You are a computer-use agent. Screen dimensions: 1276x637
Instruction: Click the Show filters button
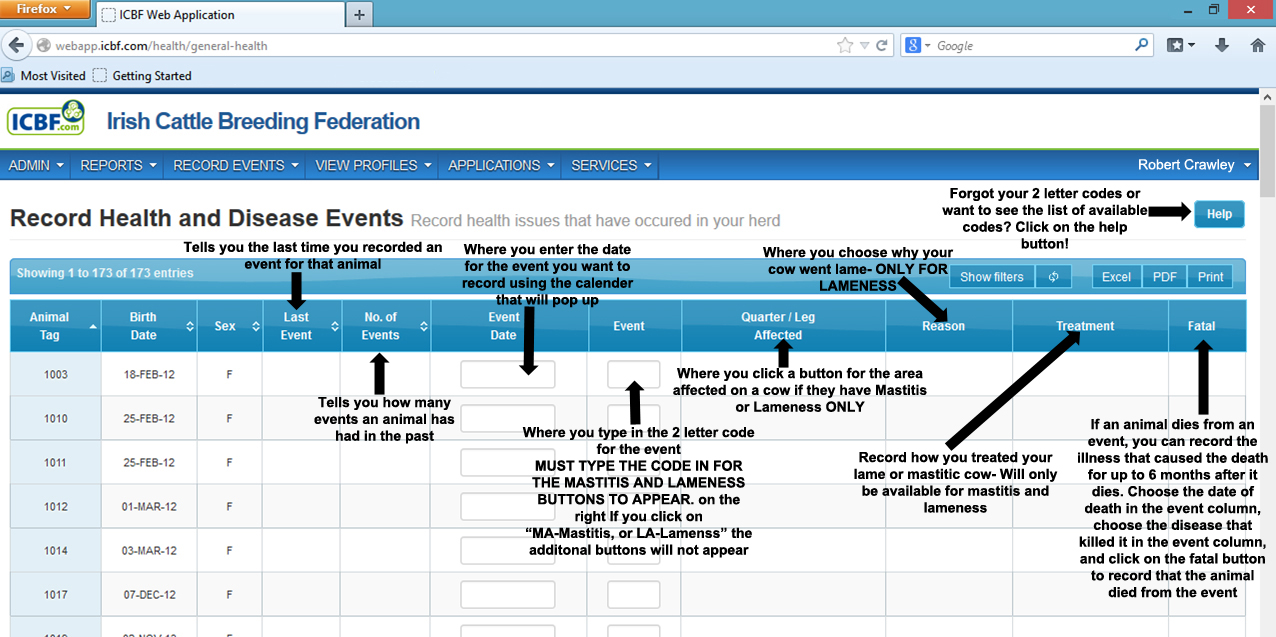coord(992,277)
